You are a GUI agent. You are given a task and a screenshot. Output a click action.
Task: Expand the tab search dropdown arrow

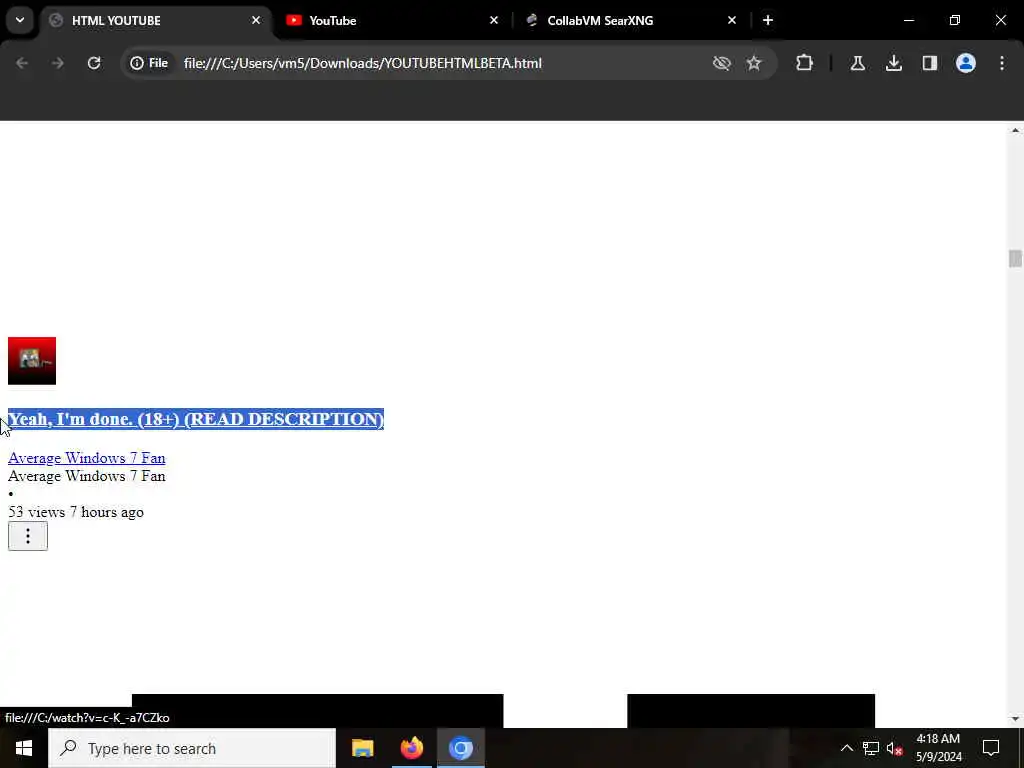pos(20,20)
